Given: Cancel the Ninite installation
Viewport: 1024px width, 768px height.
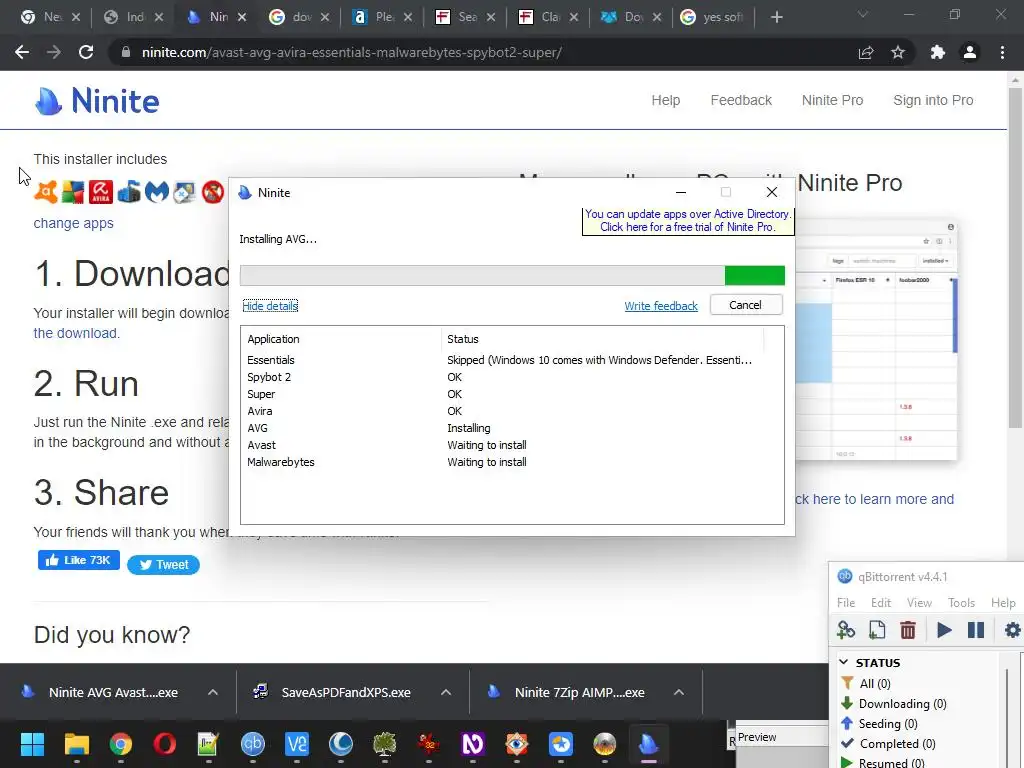Looking at the screenshot, I should pos(746,305).
